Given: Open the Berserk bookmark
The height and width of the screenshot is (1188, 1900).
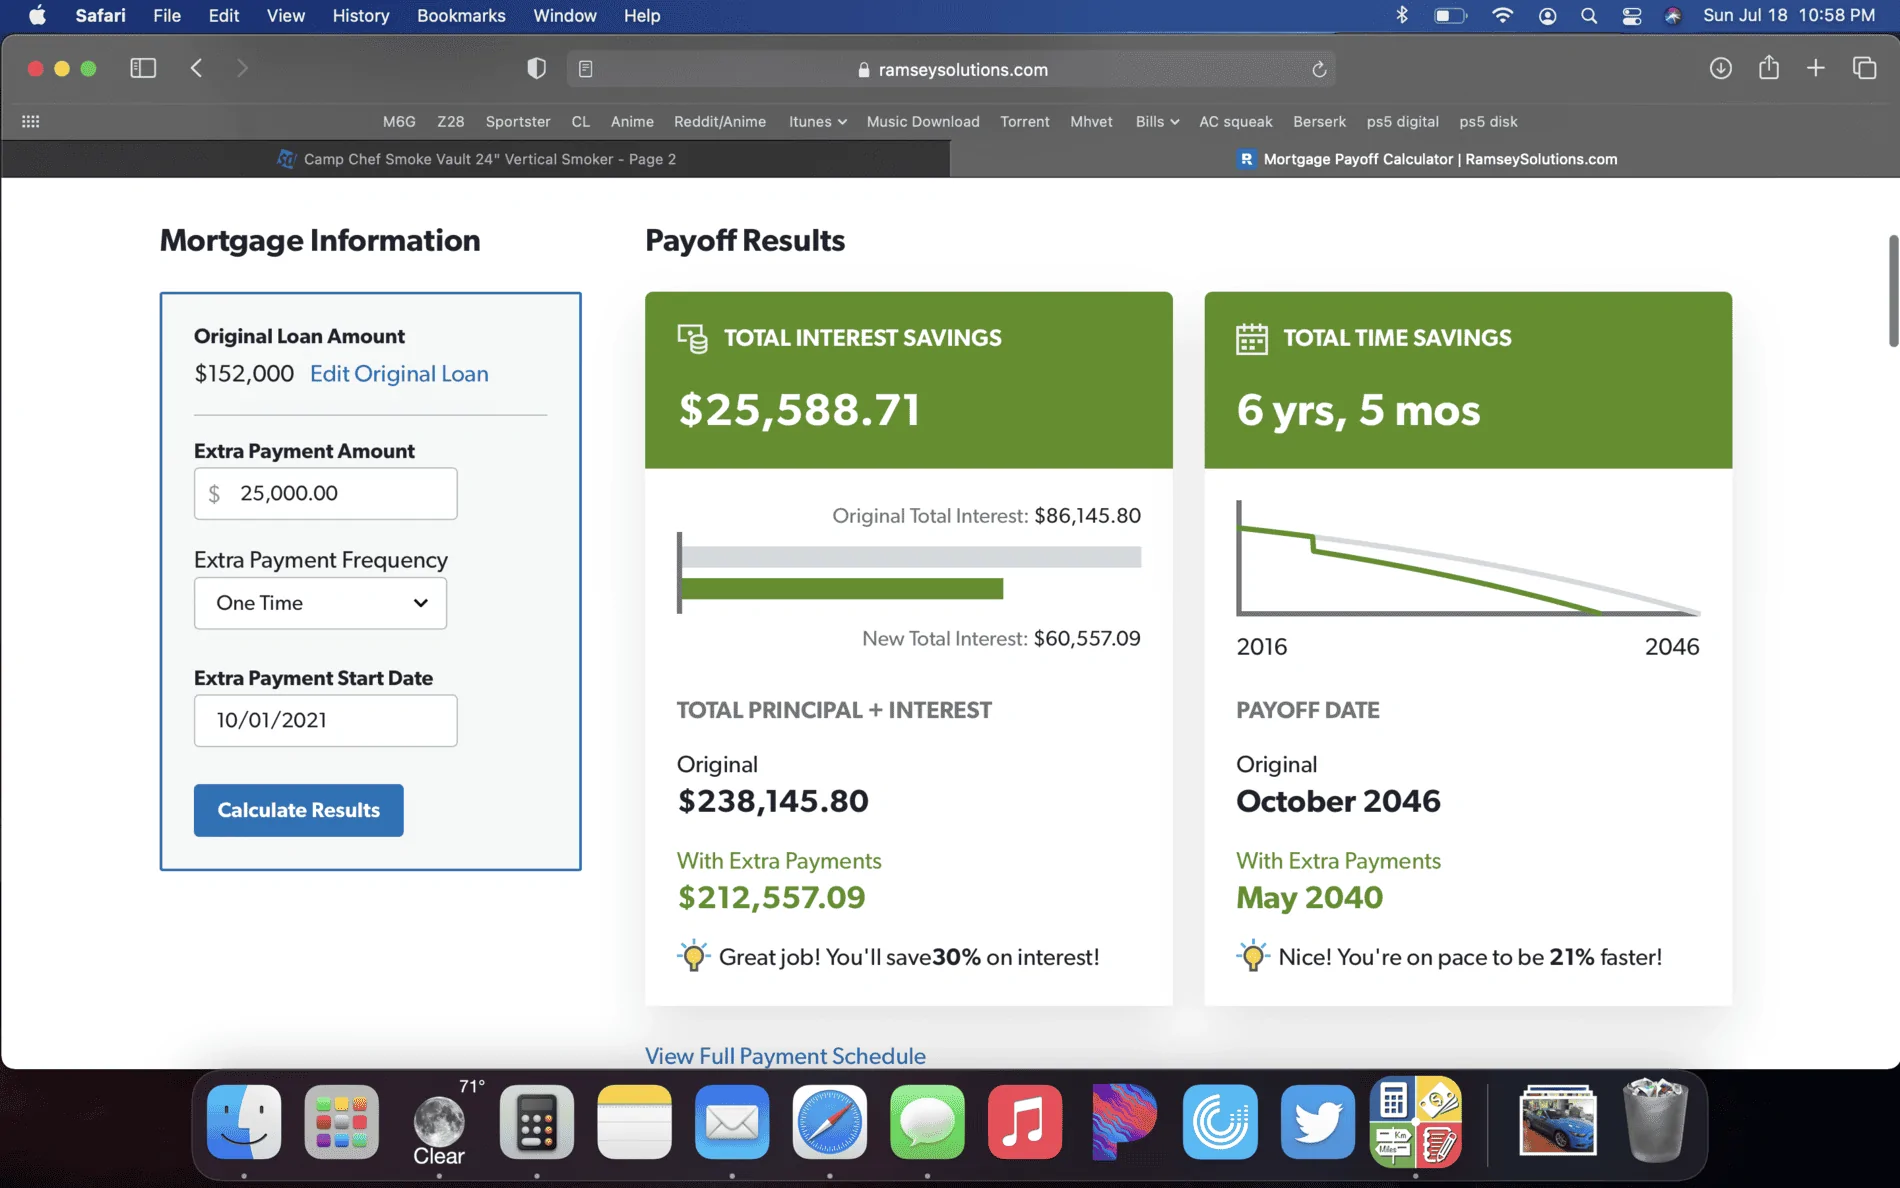Looking at the screenshot, I should 1319,121.
